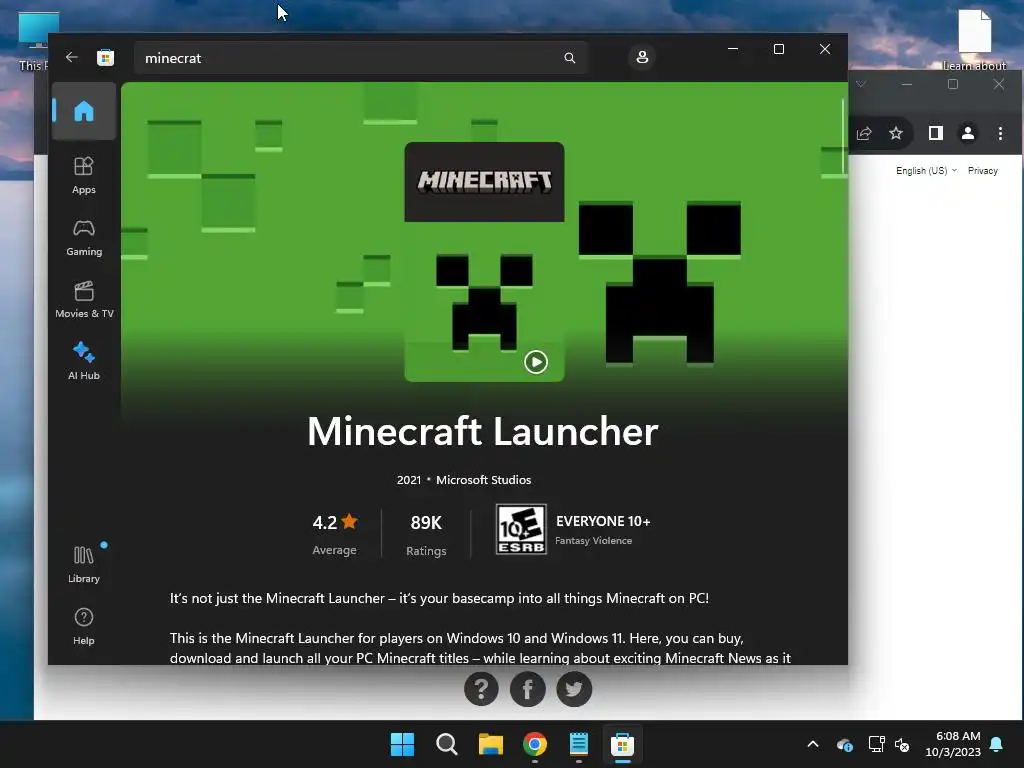Play the Minecraft trailer video
This screenshot has width=1024, height=768.
[536, 362]
